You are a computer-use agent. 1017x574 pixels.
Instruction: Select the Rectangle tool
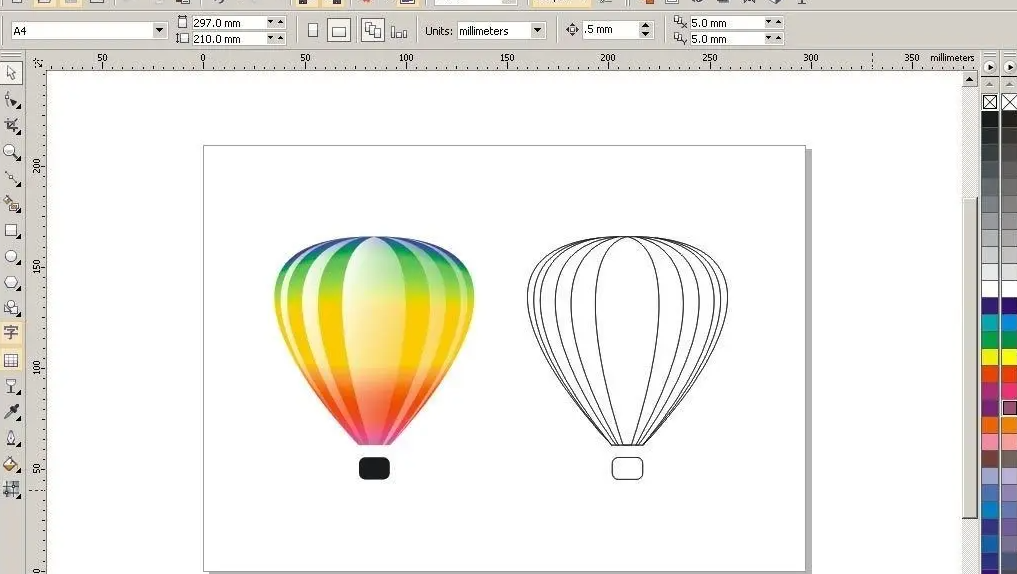click(x=11, y=231)
